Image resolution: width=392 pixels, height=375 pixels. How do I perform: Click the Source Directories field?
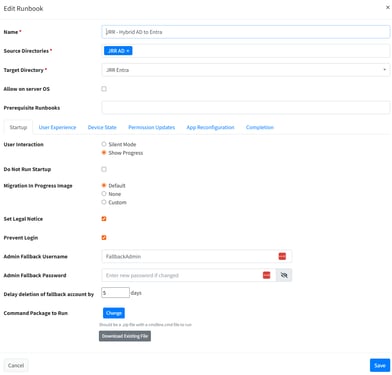tap(246, 51)
